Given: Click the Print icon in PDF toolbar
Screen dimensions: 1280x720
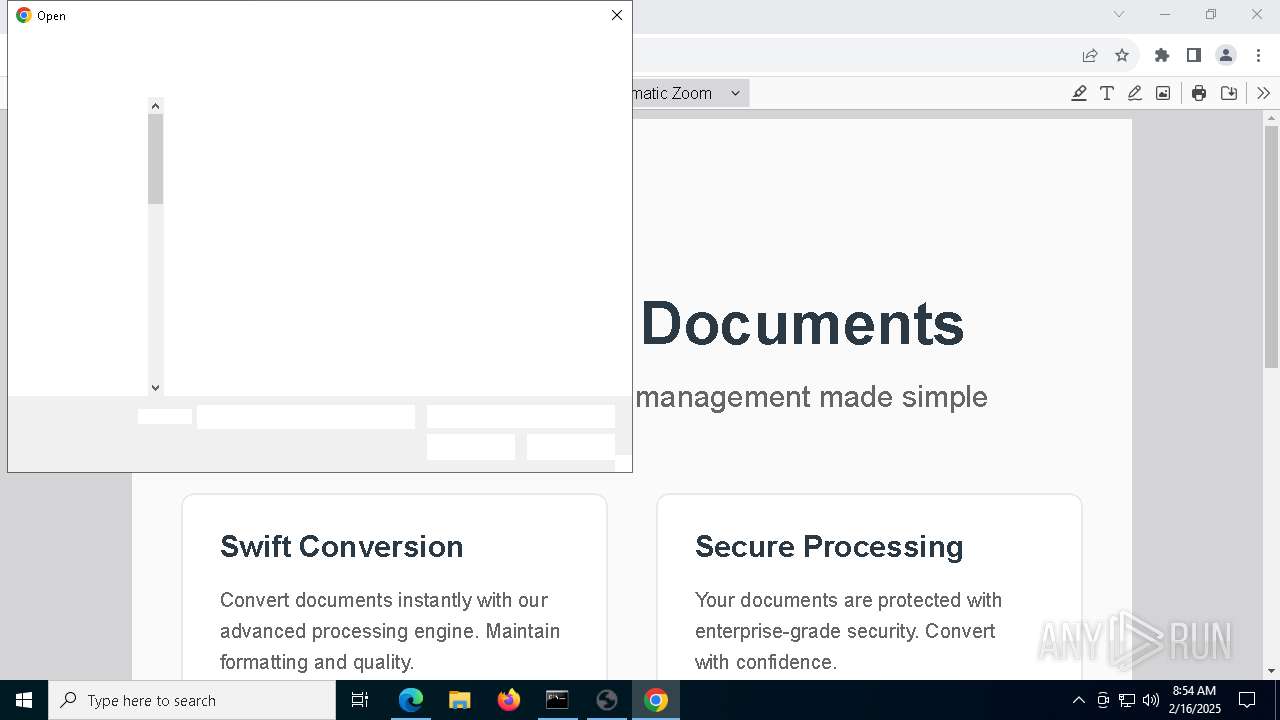Looking at the screenshot, I should [x=1199, y=93].
